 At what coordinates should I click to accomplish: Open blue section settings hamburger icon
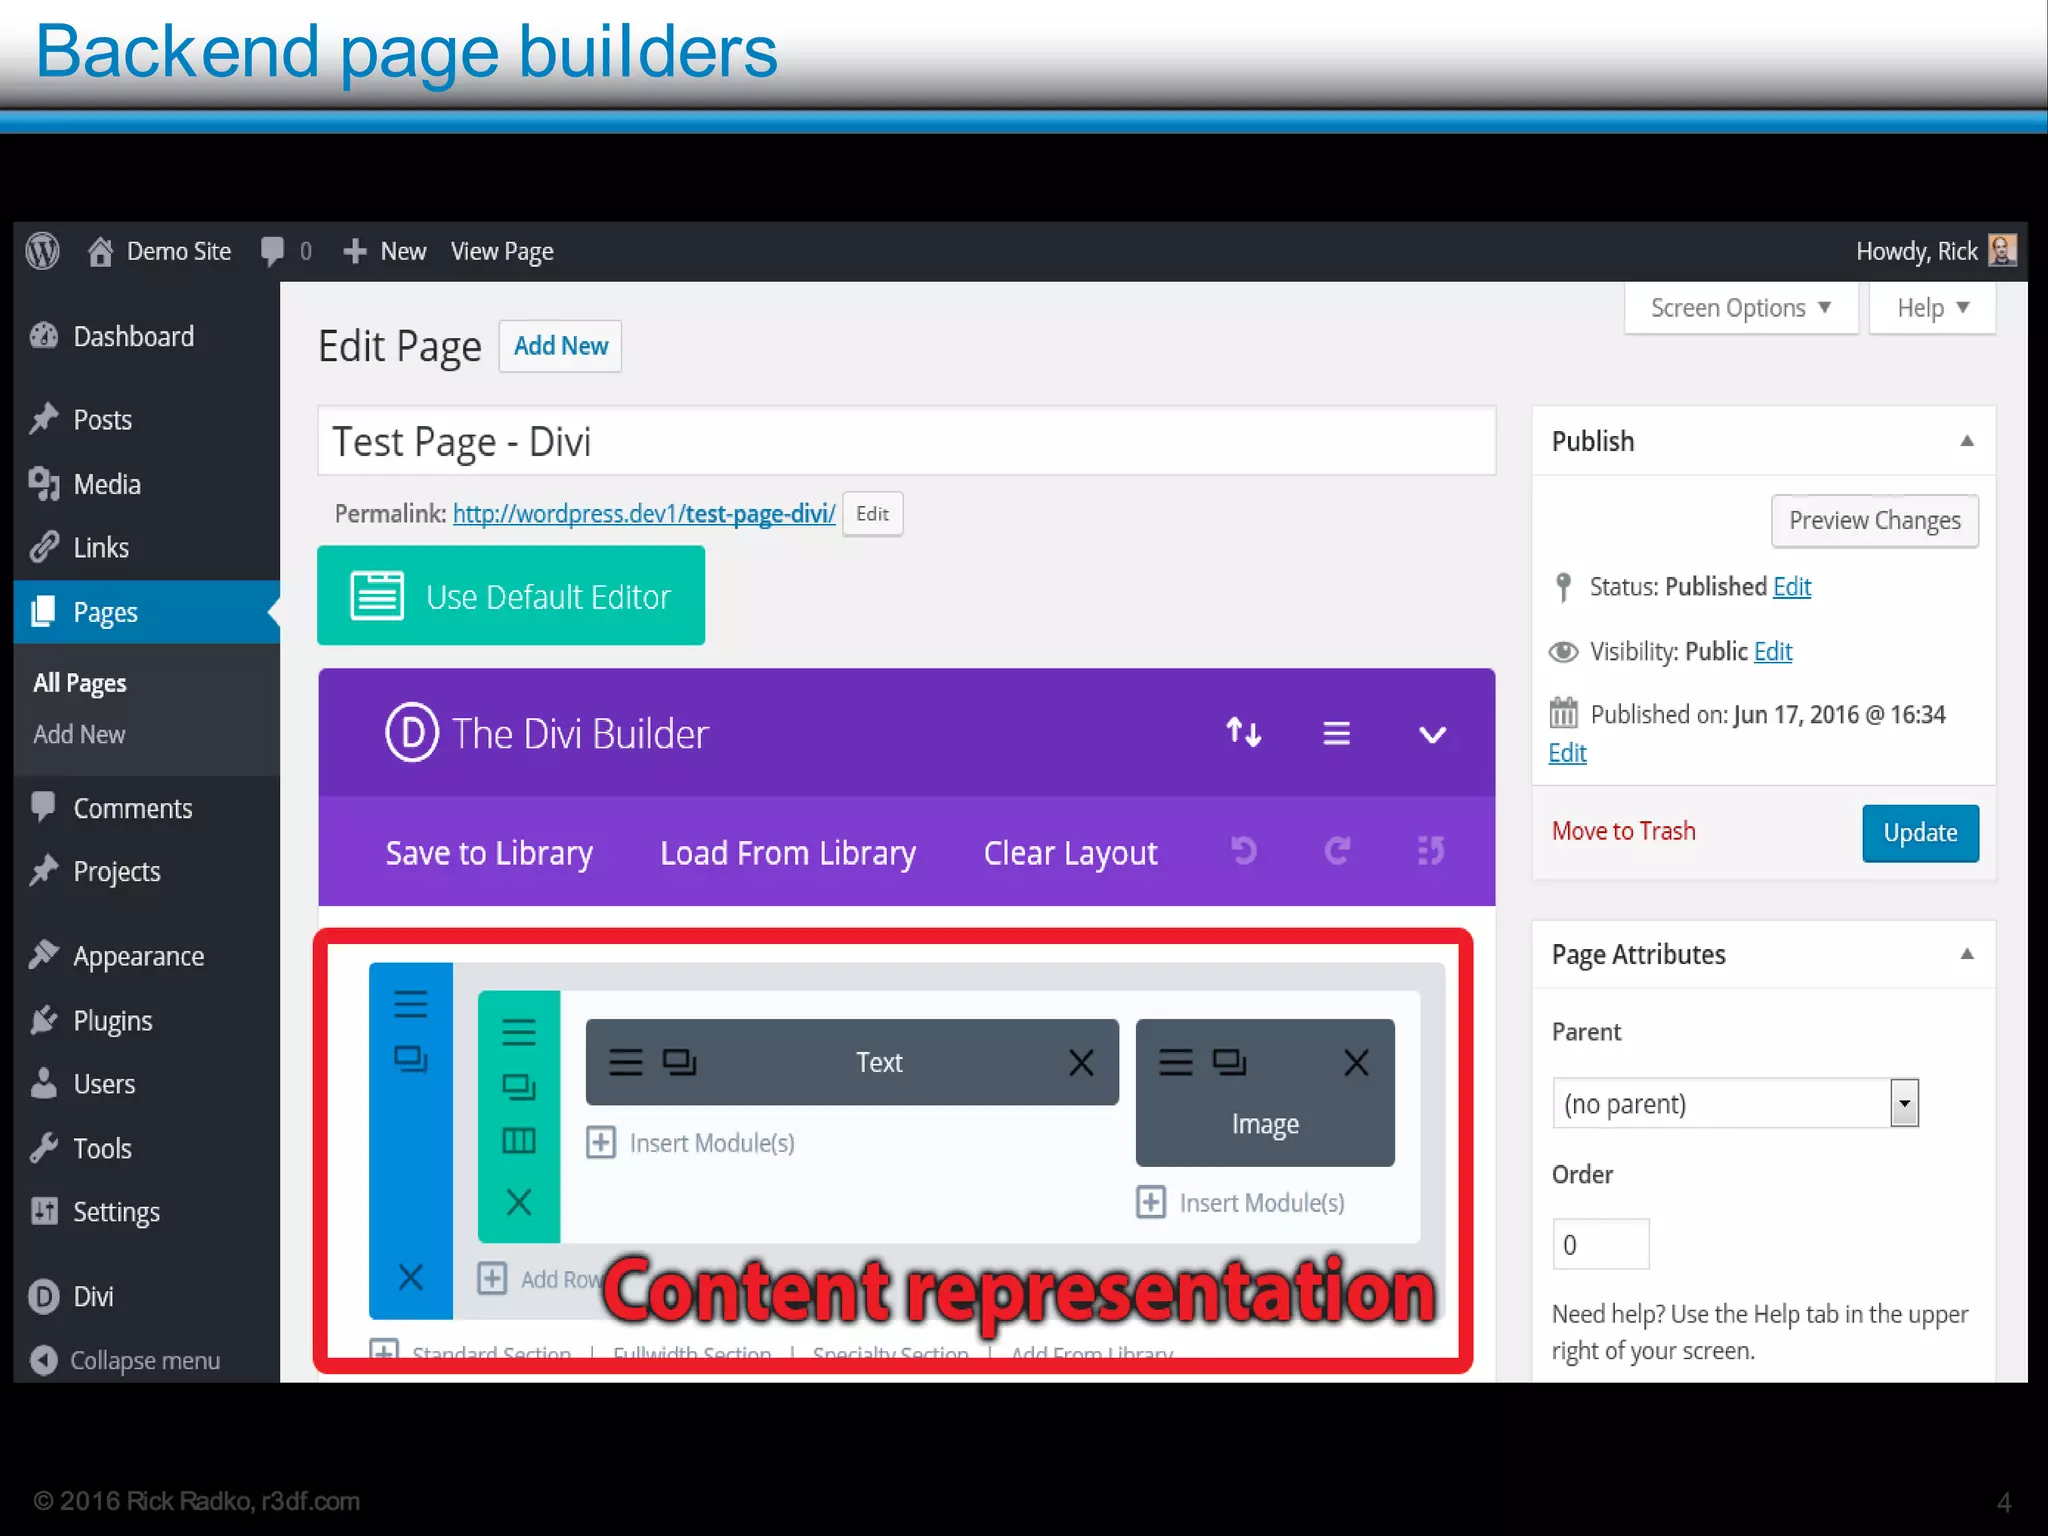[x=410, y=1003]
